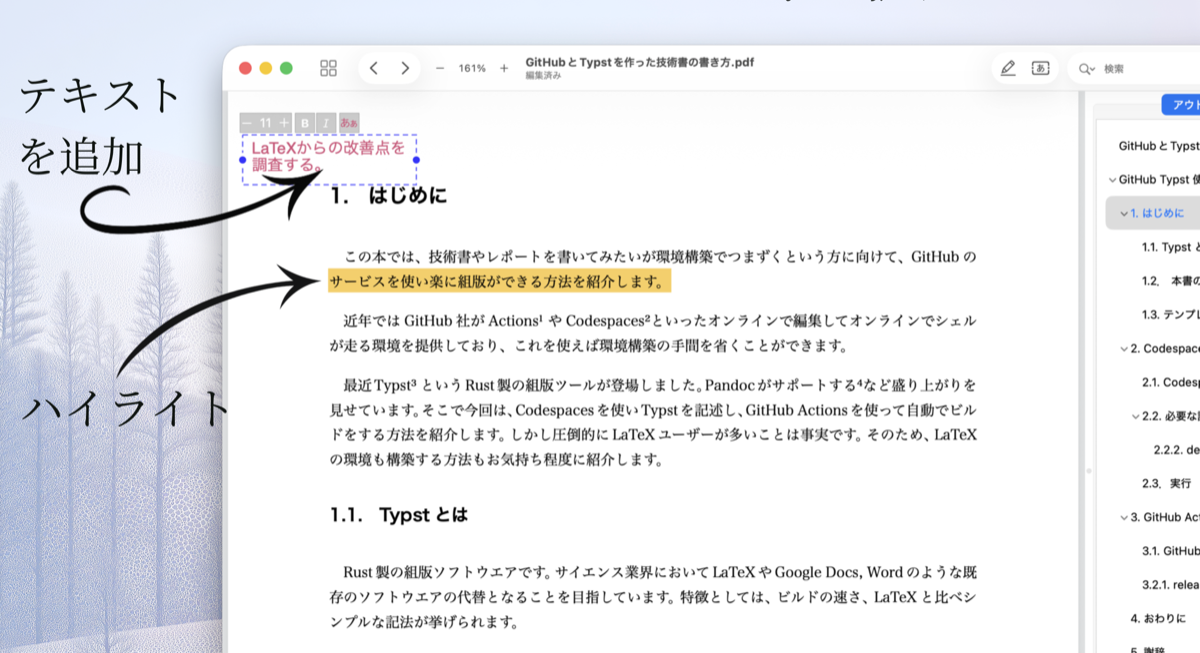This screenshot has width=1200, height=653.
Task: Toggle bold for the annotation text
Action: [305, 122]
